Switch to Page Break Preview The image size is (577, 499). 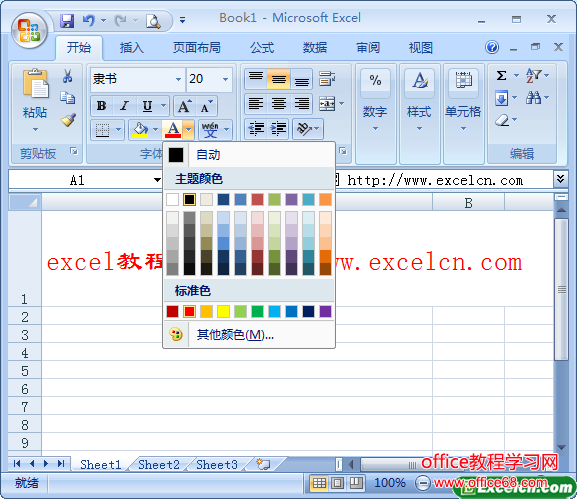356,483
